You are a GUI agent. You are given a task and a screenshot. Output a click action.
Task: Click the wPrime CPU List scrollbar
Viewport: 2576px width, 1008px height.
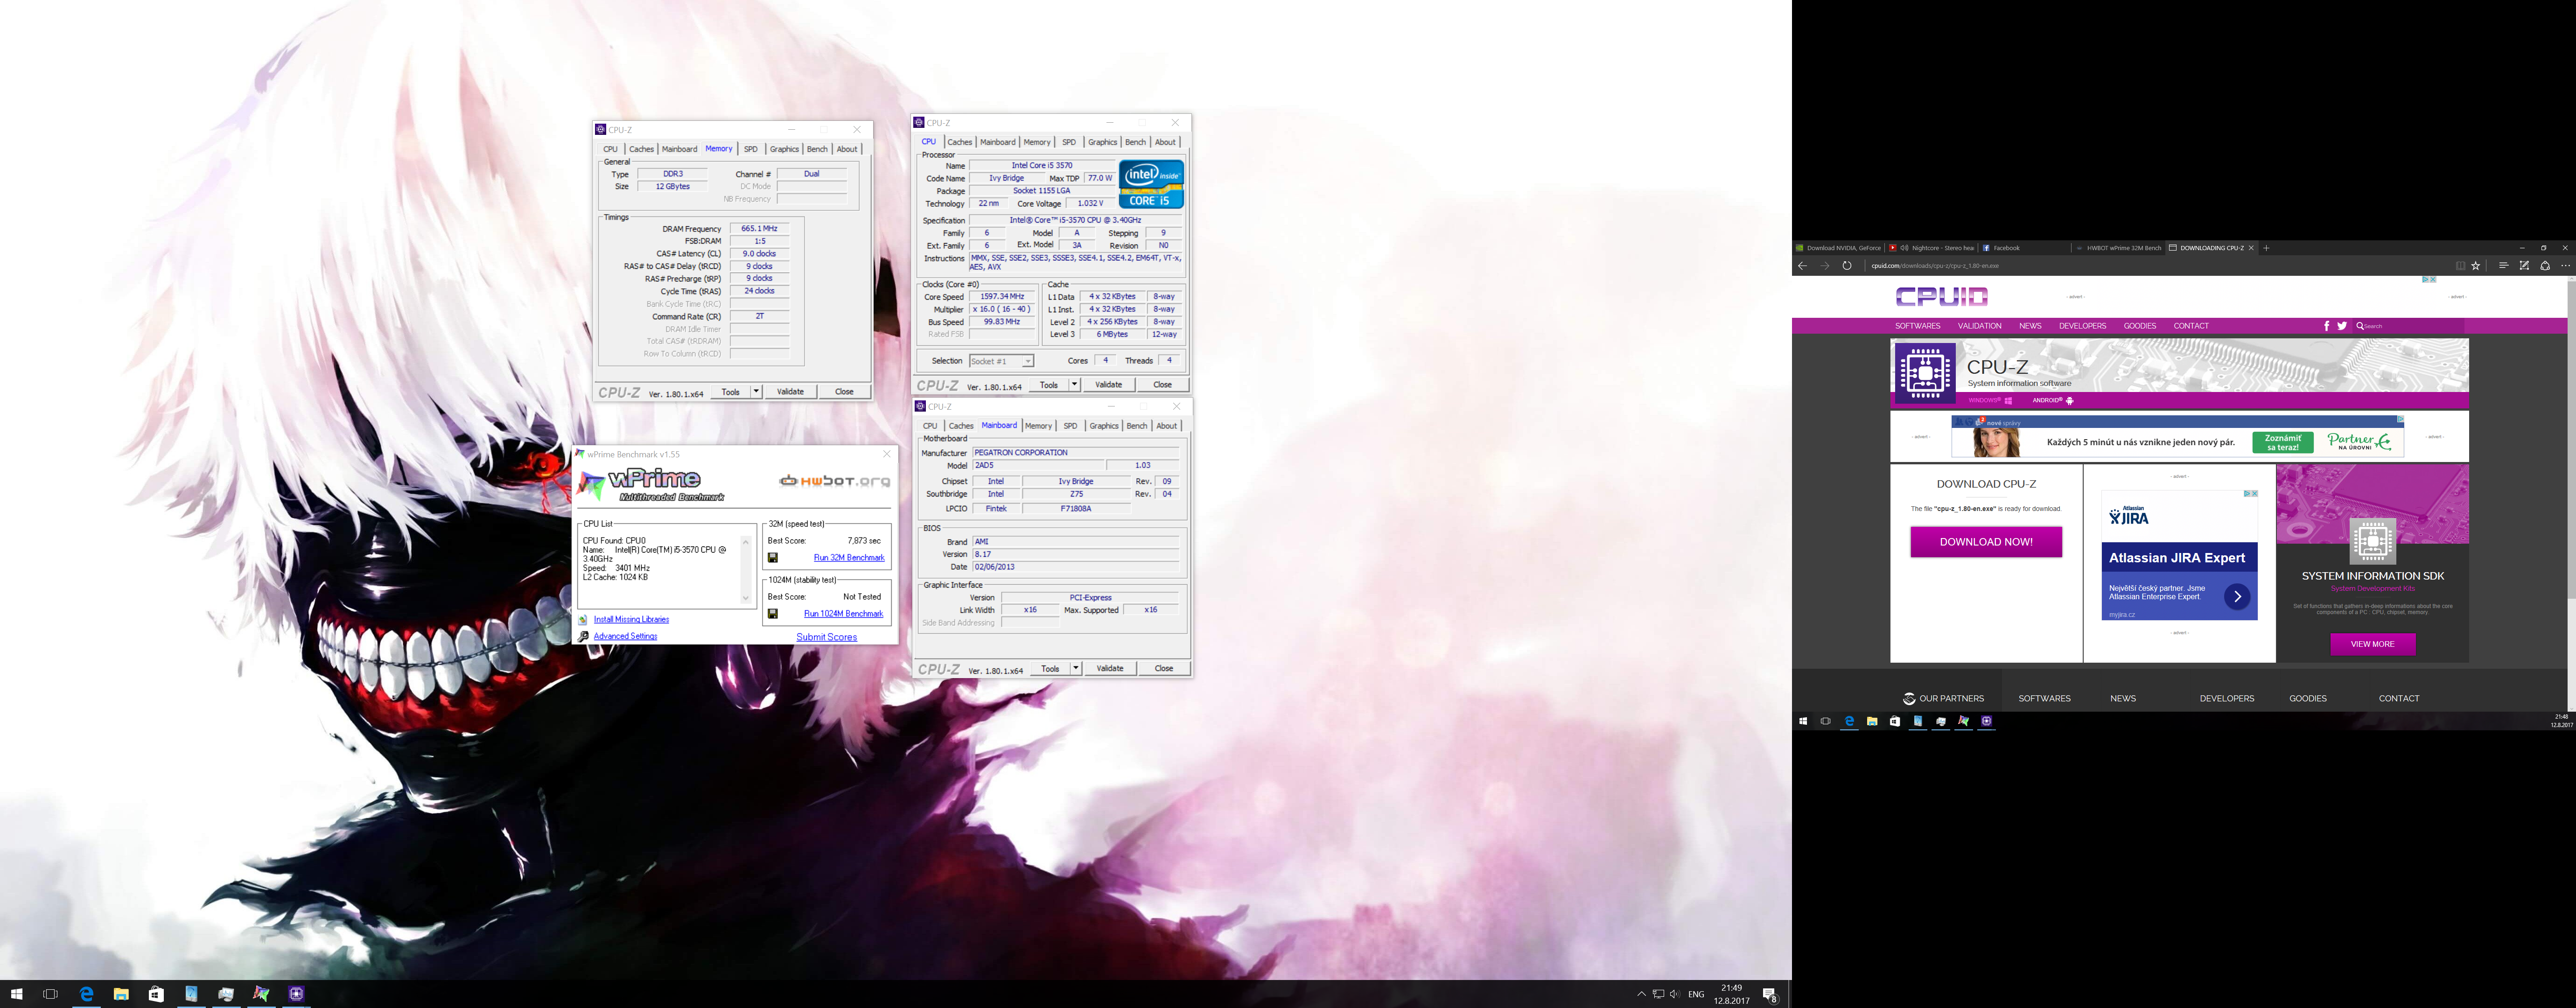coord(745,570)
